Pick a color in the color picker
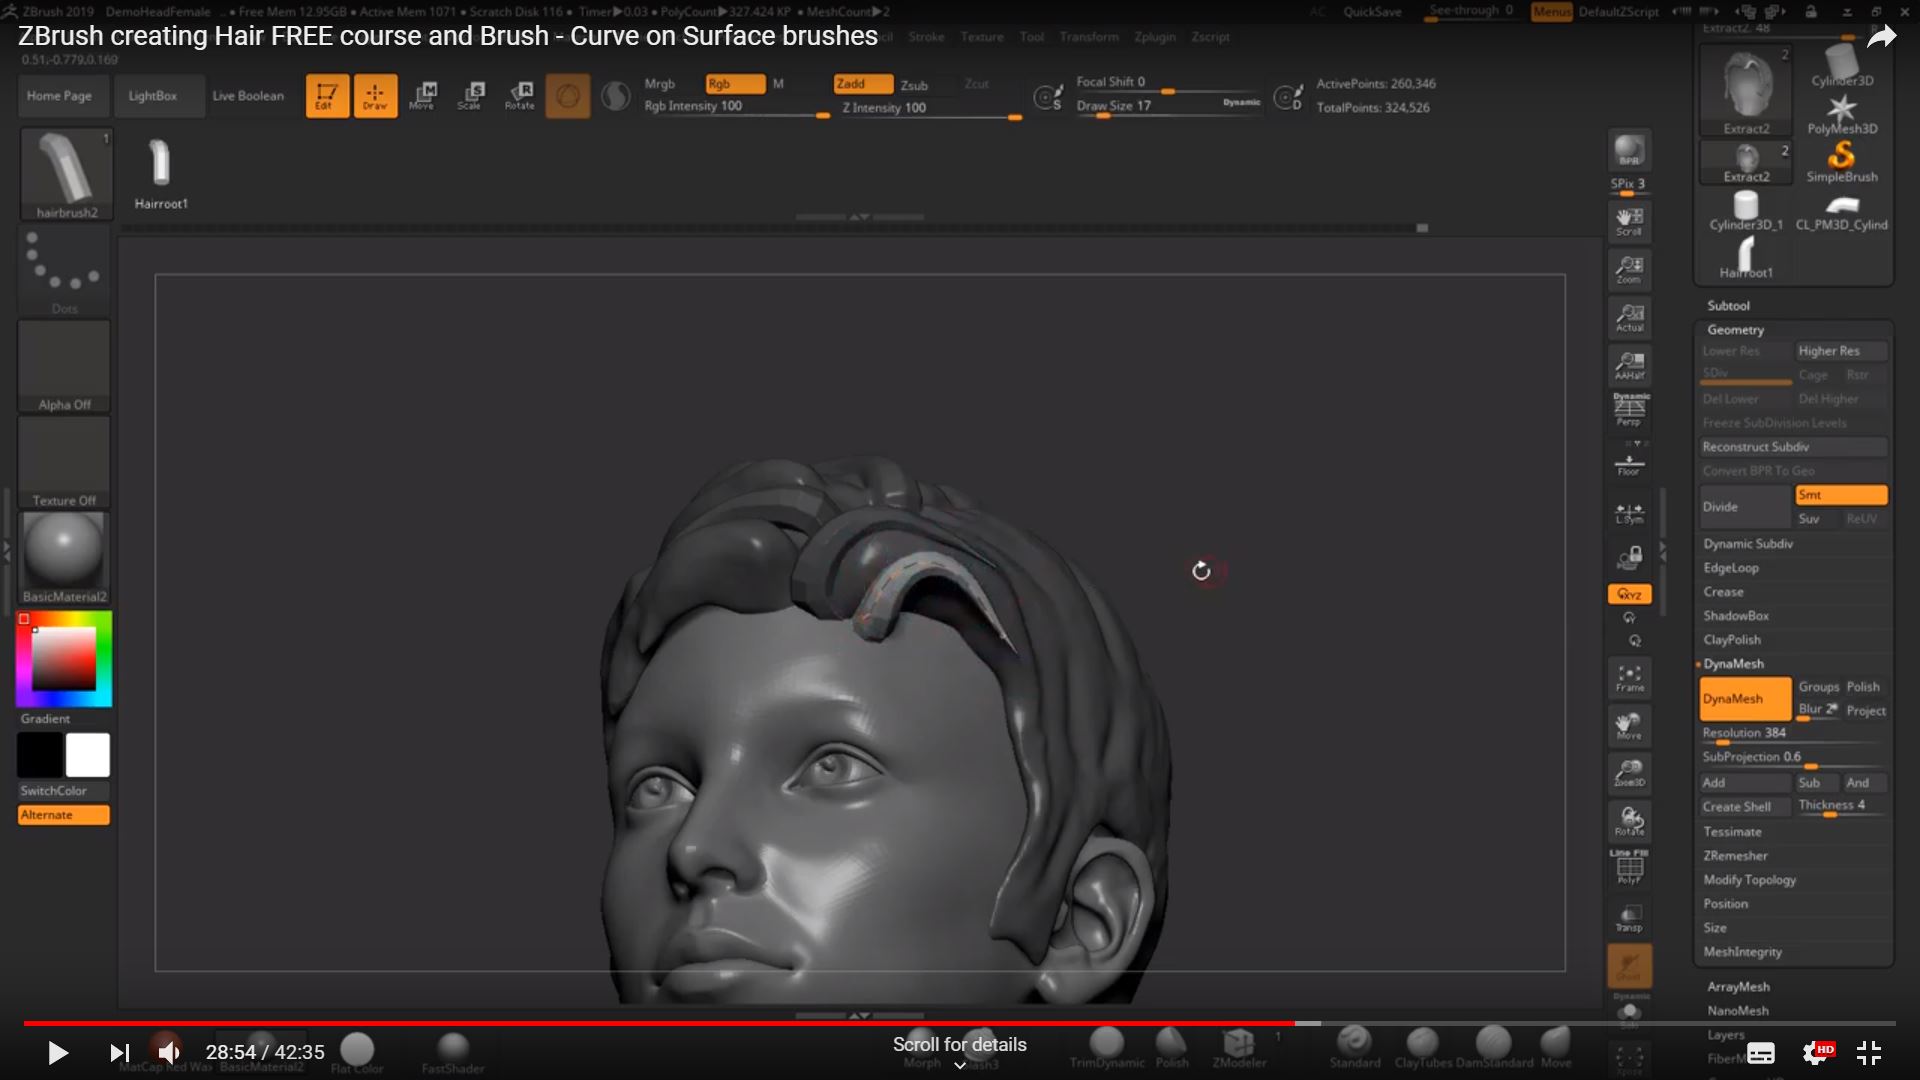 (64, 659)
